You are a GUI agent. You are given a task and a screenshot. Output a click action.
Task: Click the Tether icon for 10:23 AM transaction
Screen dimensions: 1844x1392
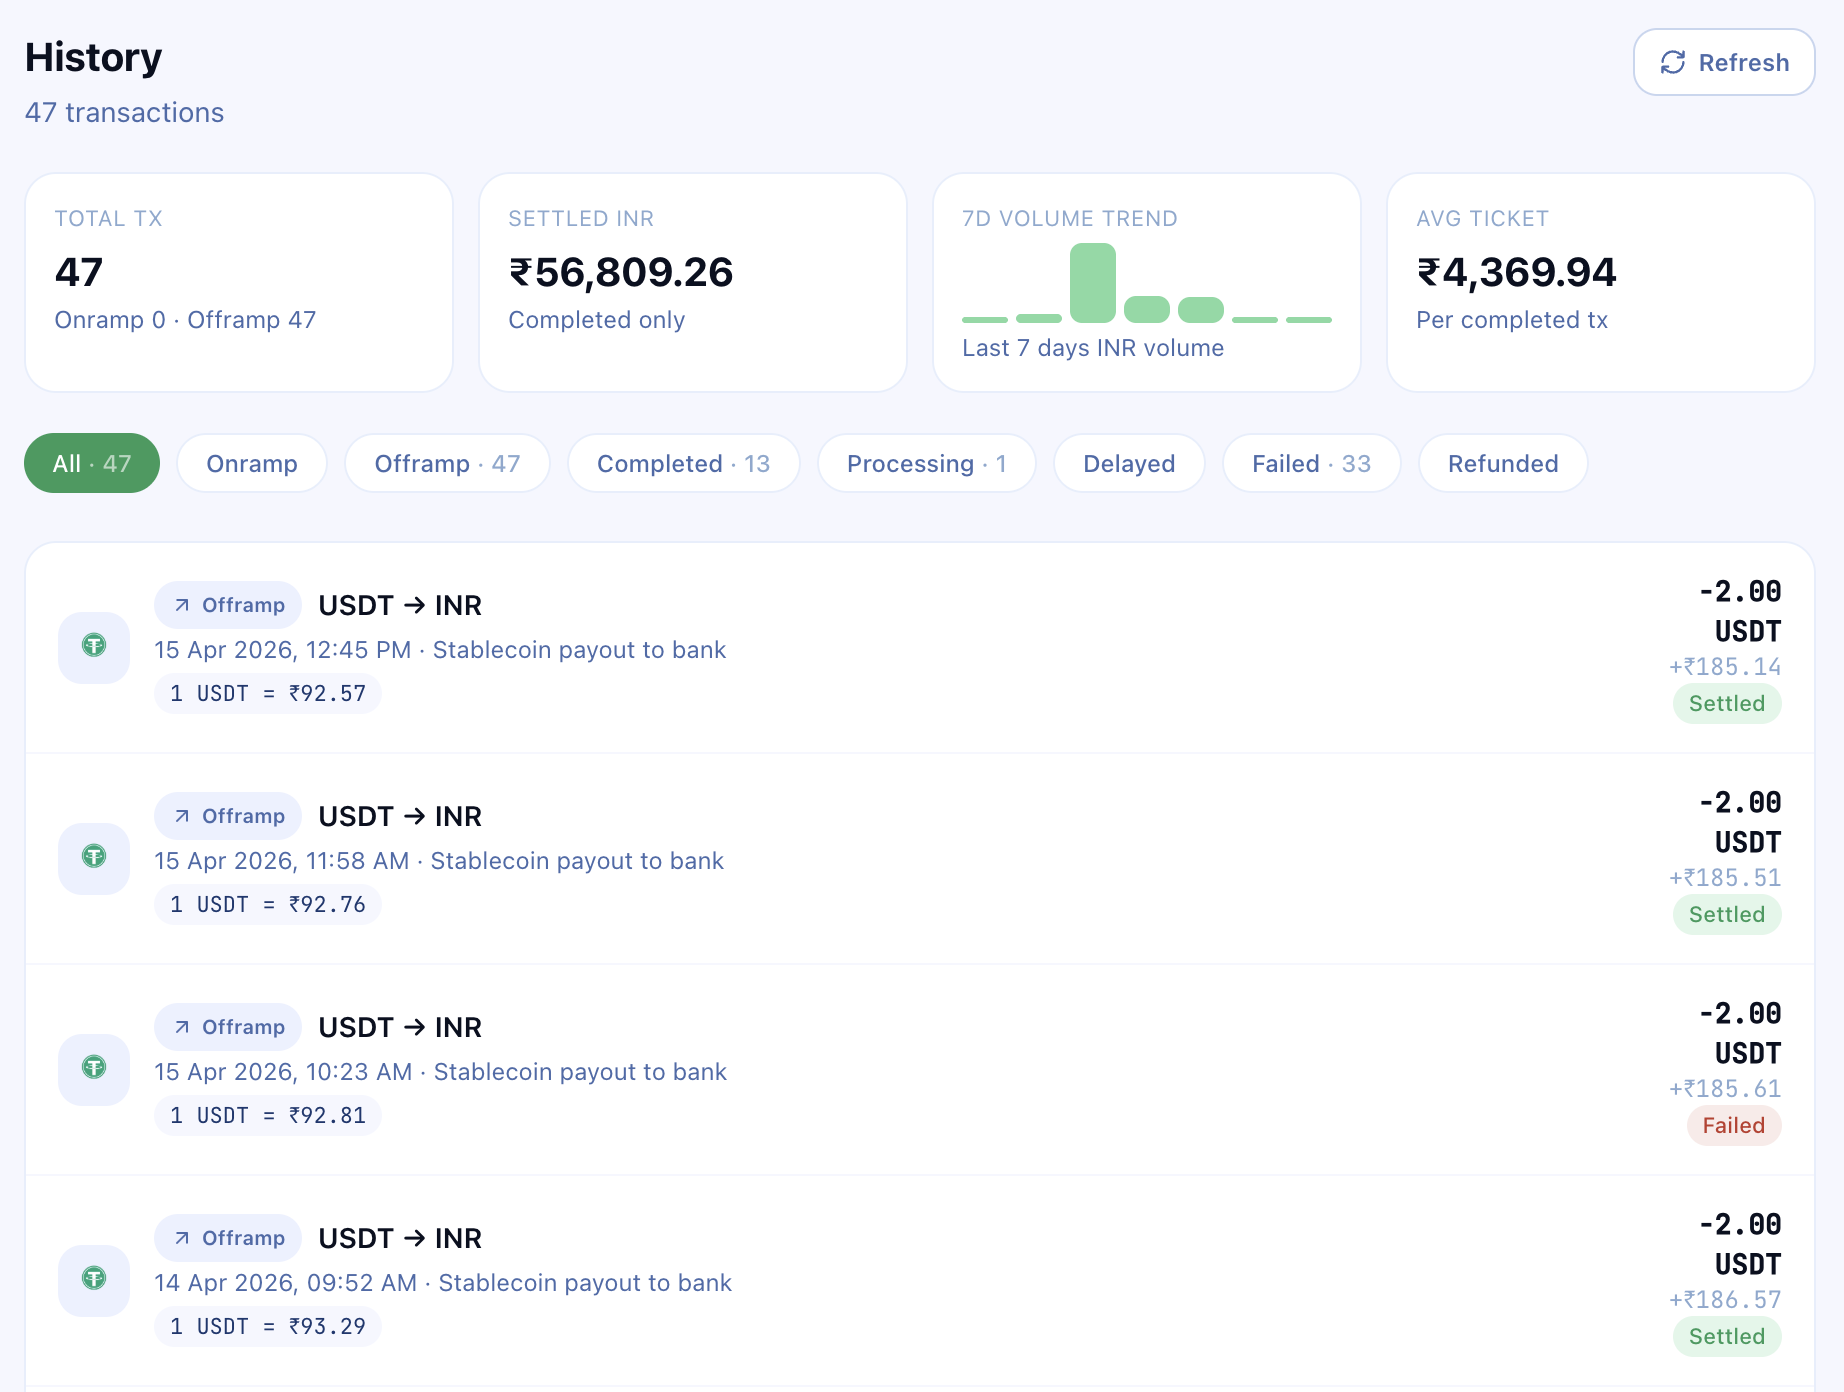94,1068
